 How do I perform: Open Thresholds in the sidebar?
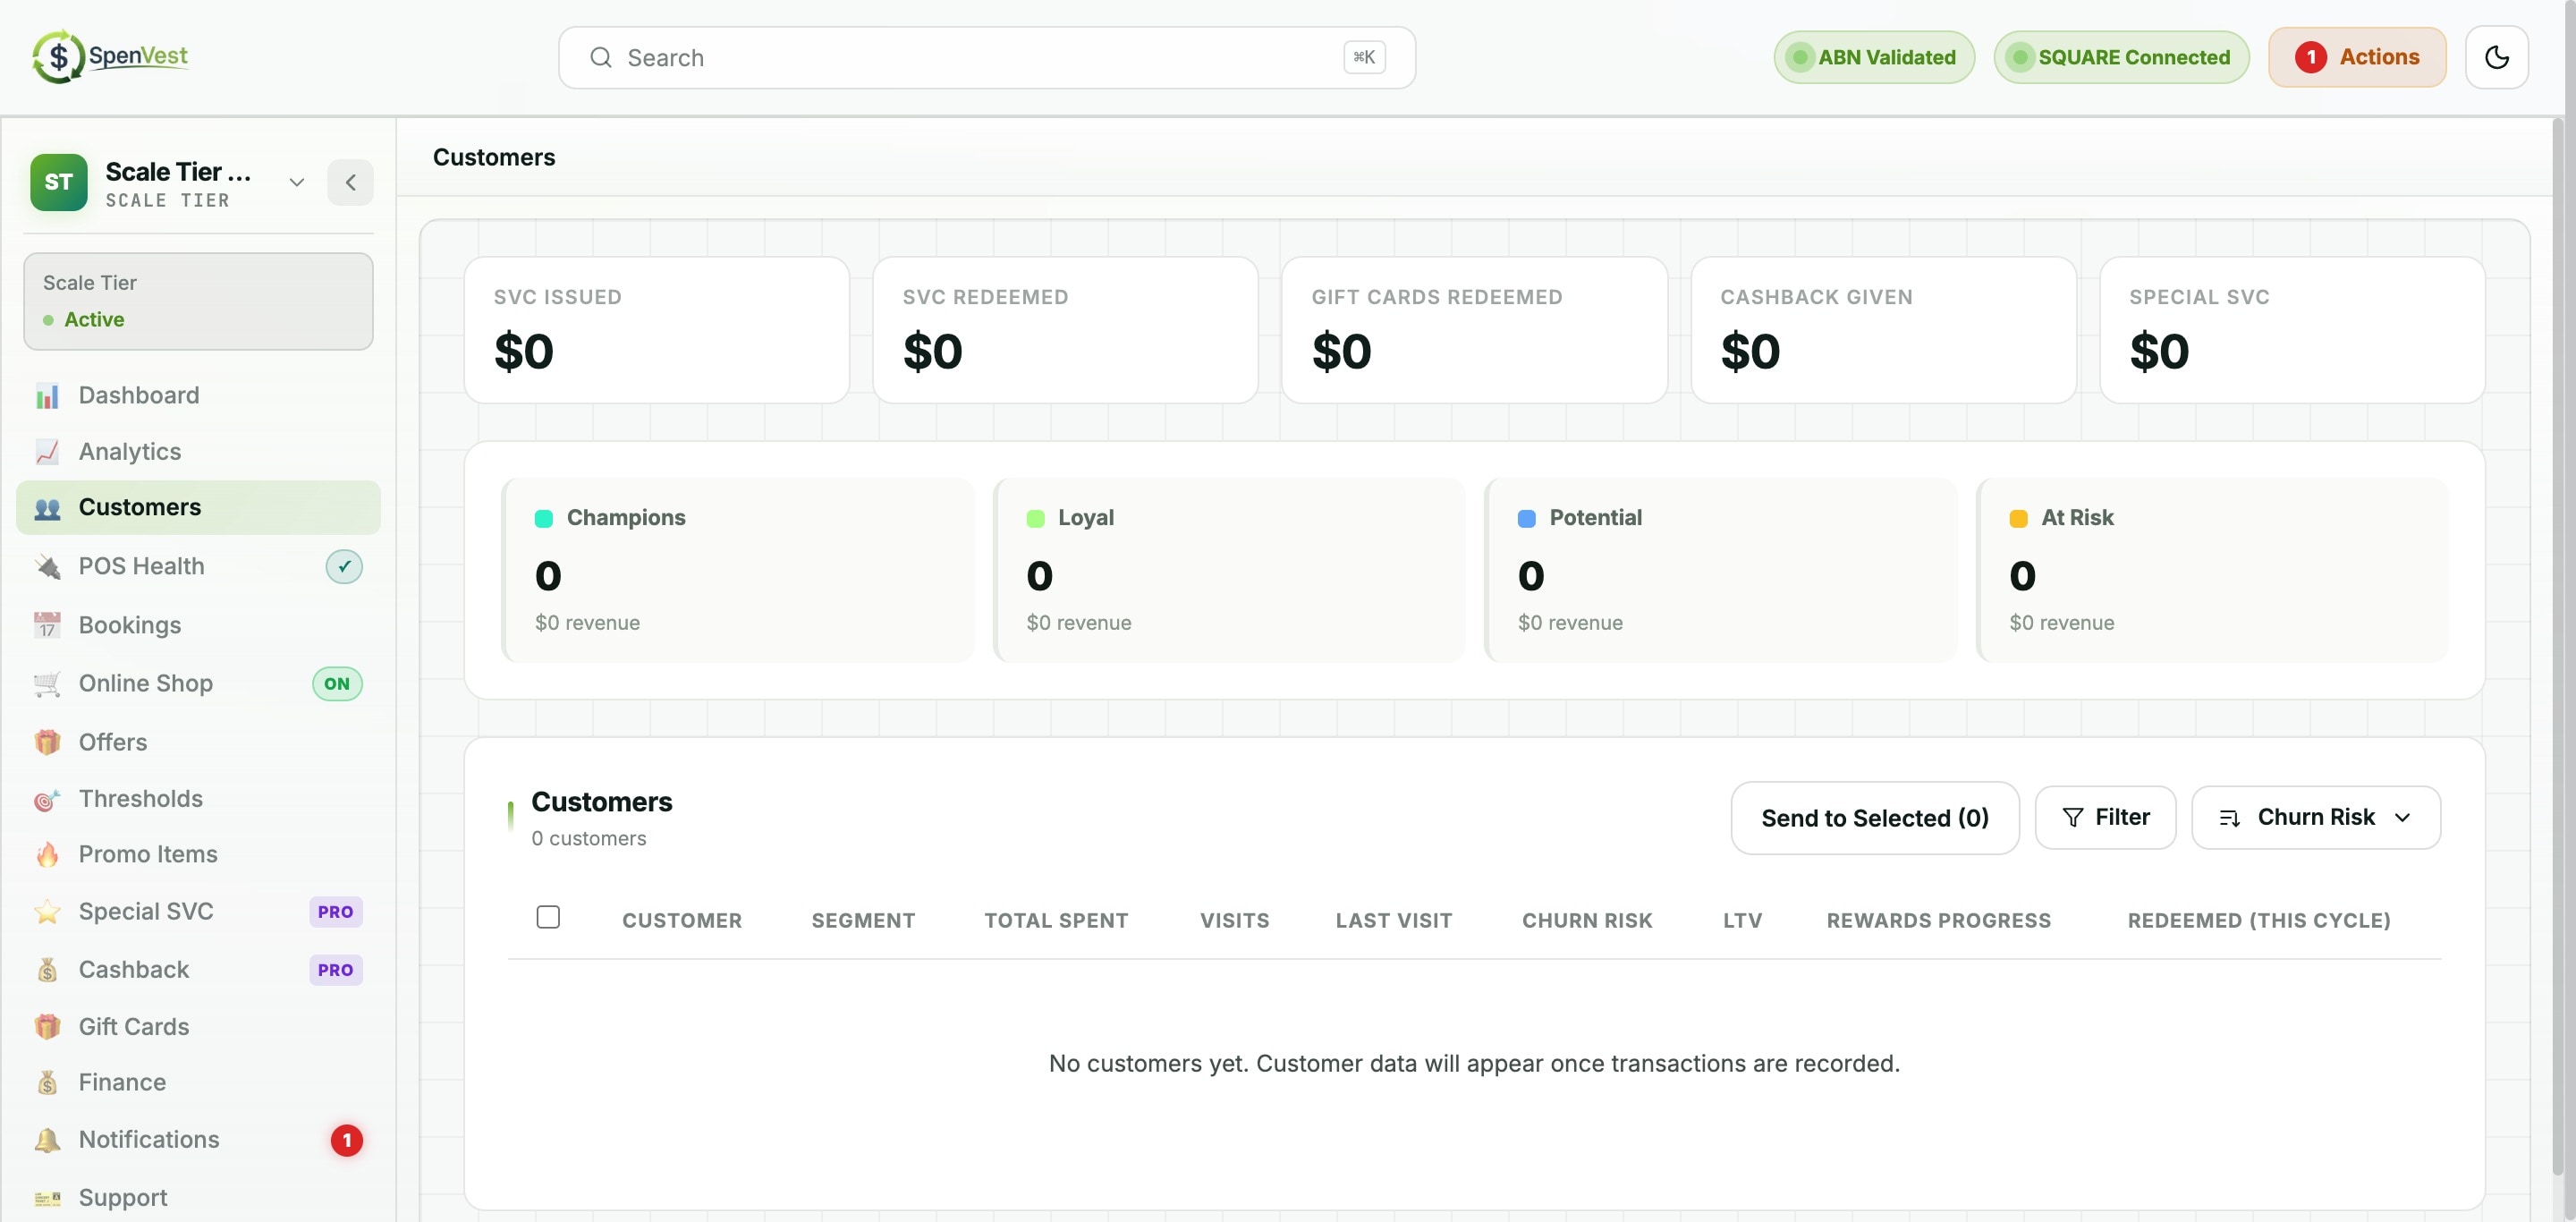tap(198, 799)
